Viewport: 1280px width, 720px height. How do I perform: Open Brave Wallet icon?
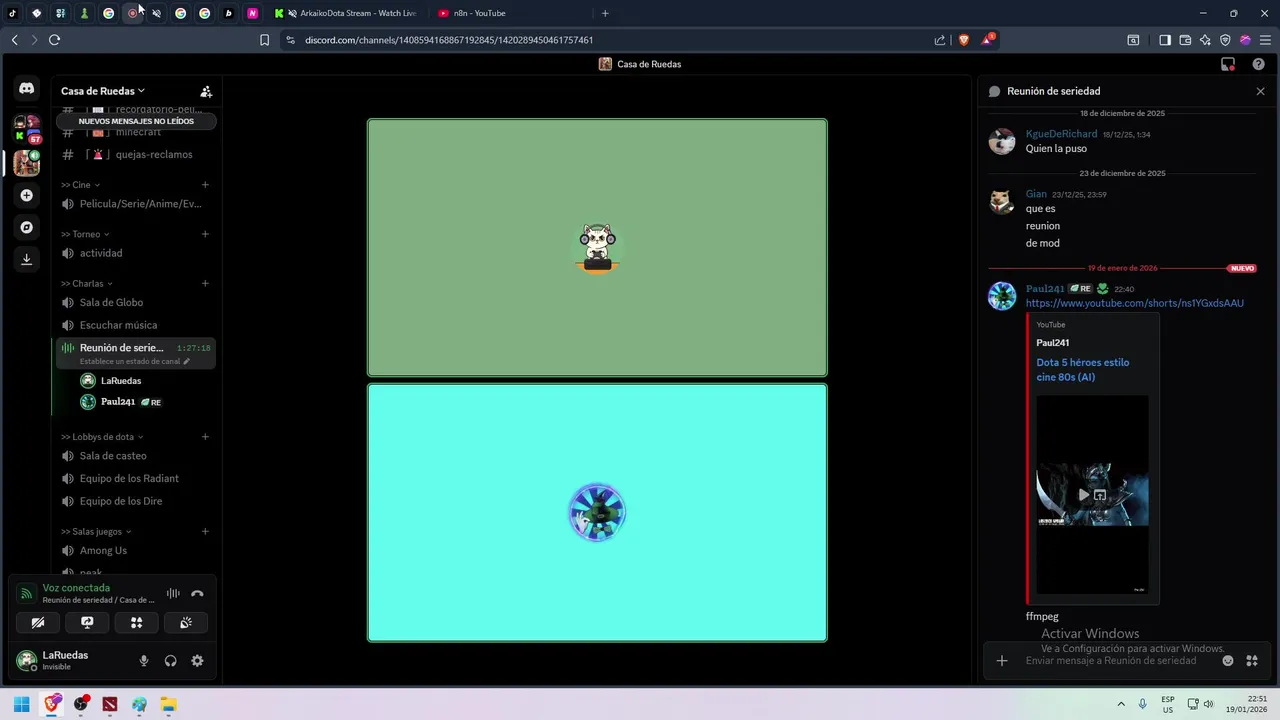1185,40
